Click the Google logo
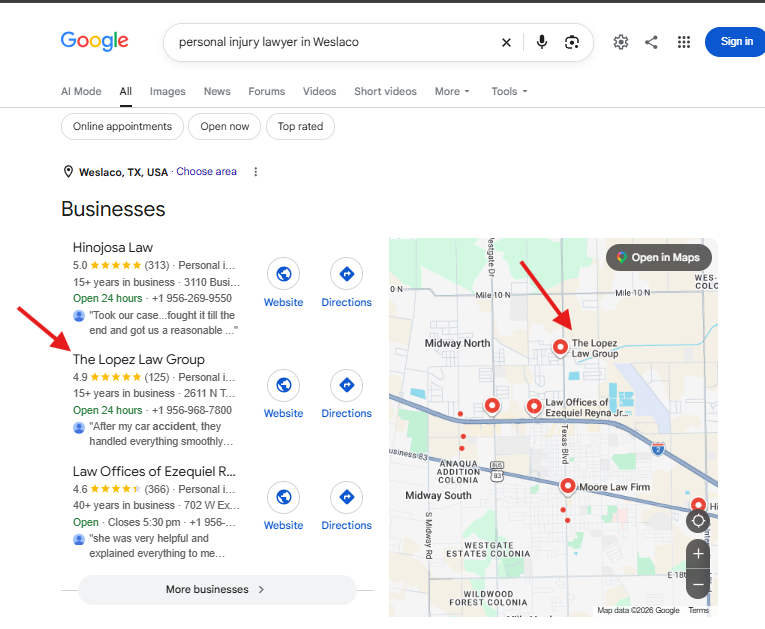This screenshot has height=629, width=765. [95, 41]
